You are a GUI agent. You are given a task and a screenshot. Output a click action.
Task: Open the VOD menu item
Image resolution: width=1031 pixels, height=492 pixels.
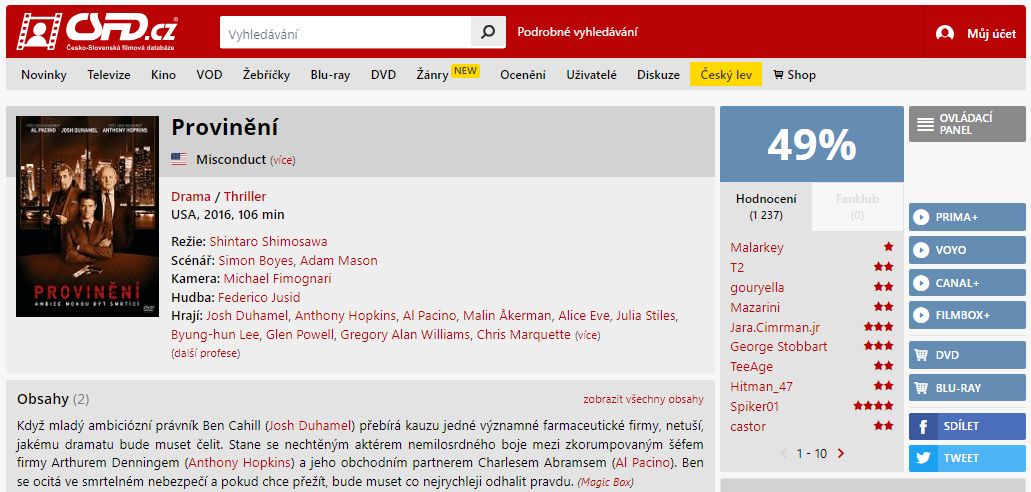pos(209,75)
